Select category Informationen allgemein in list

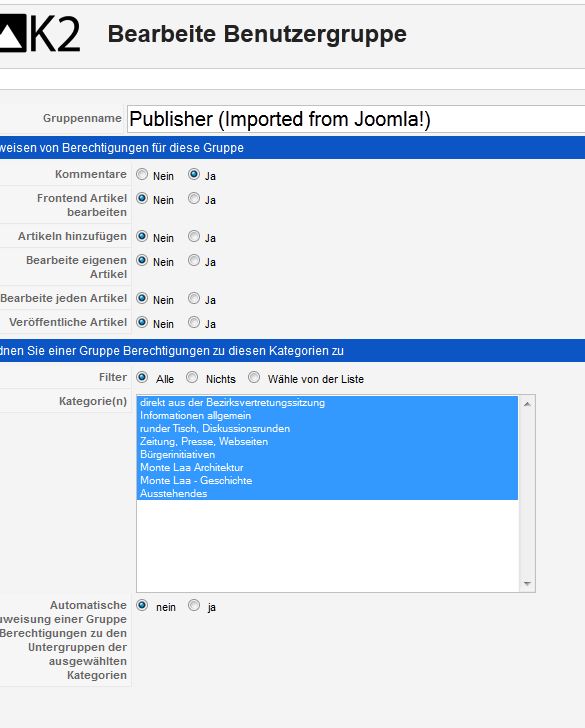click(x=327, y=416)
